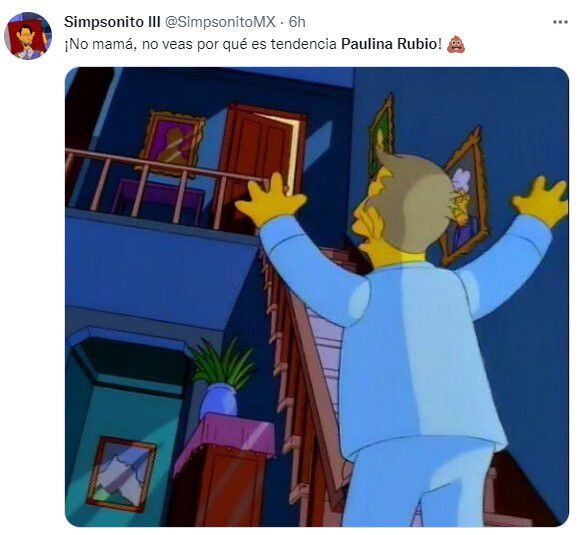The height and width of the screenshot is (535, 586).
Task: Open the Simpsons meme image attachment
Action: point(317,297)
